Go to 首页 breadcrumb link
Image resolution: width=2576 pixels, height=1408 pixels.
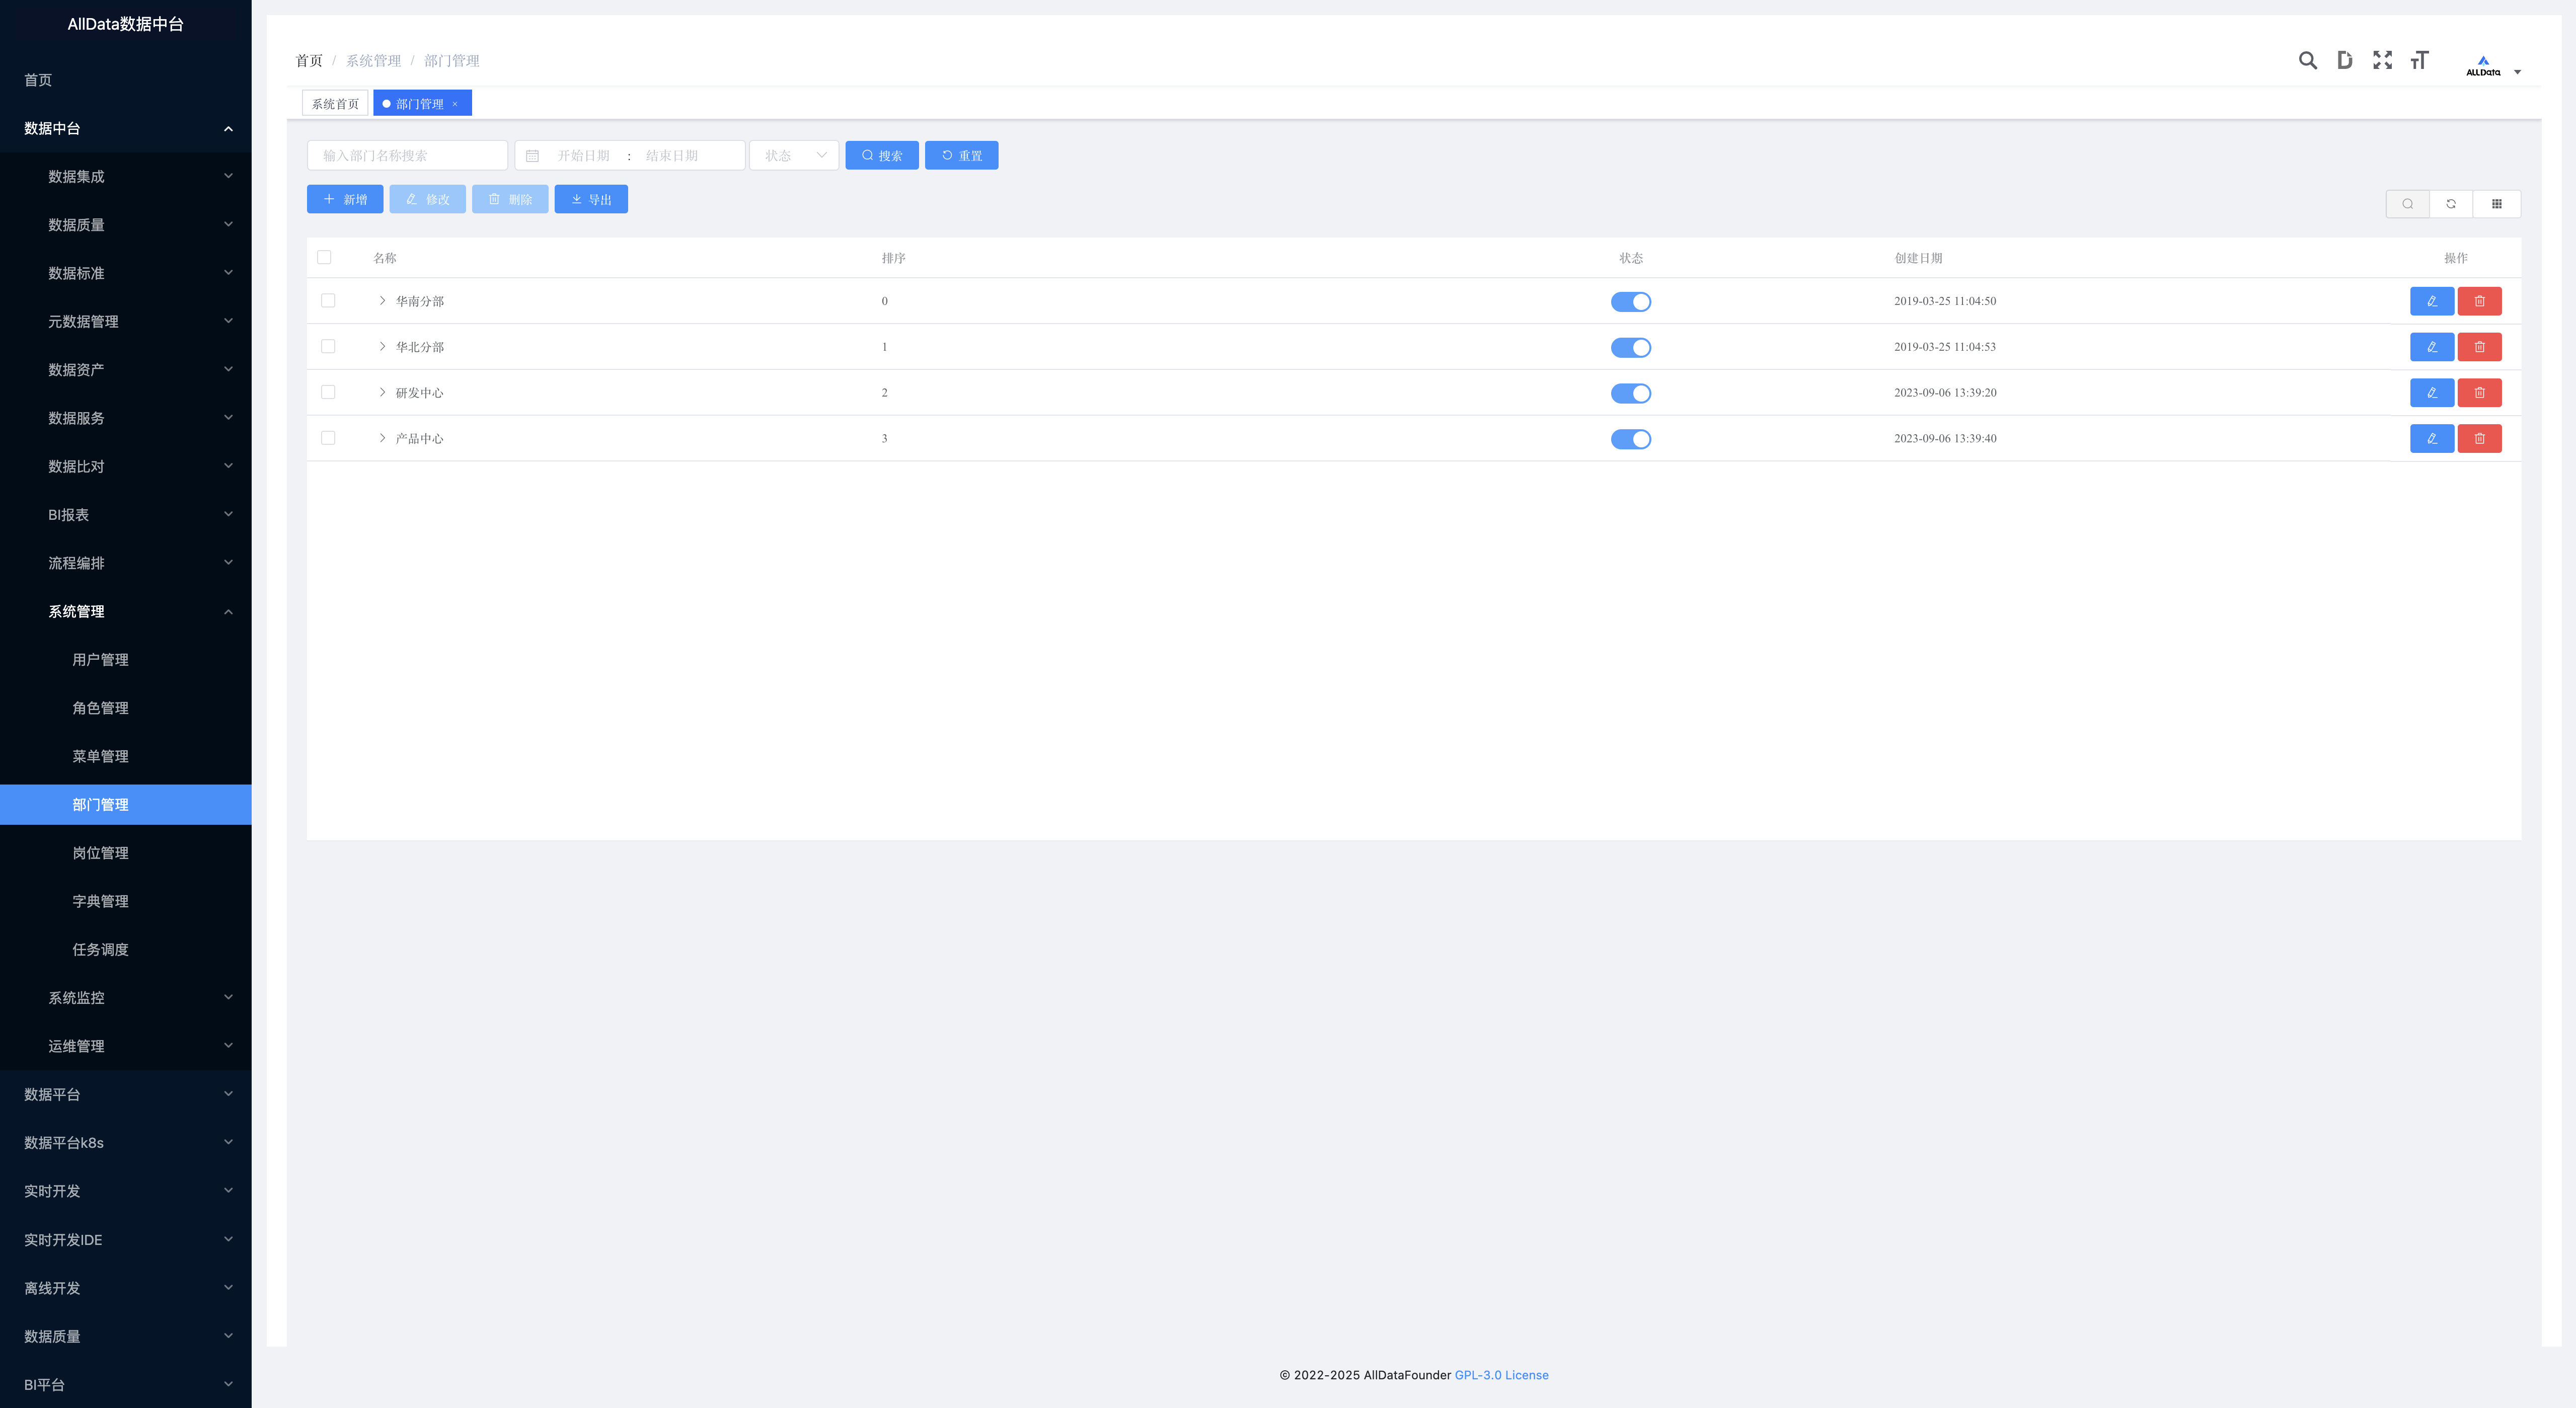point(309,61)
